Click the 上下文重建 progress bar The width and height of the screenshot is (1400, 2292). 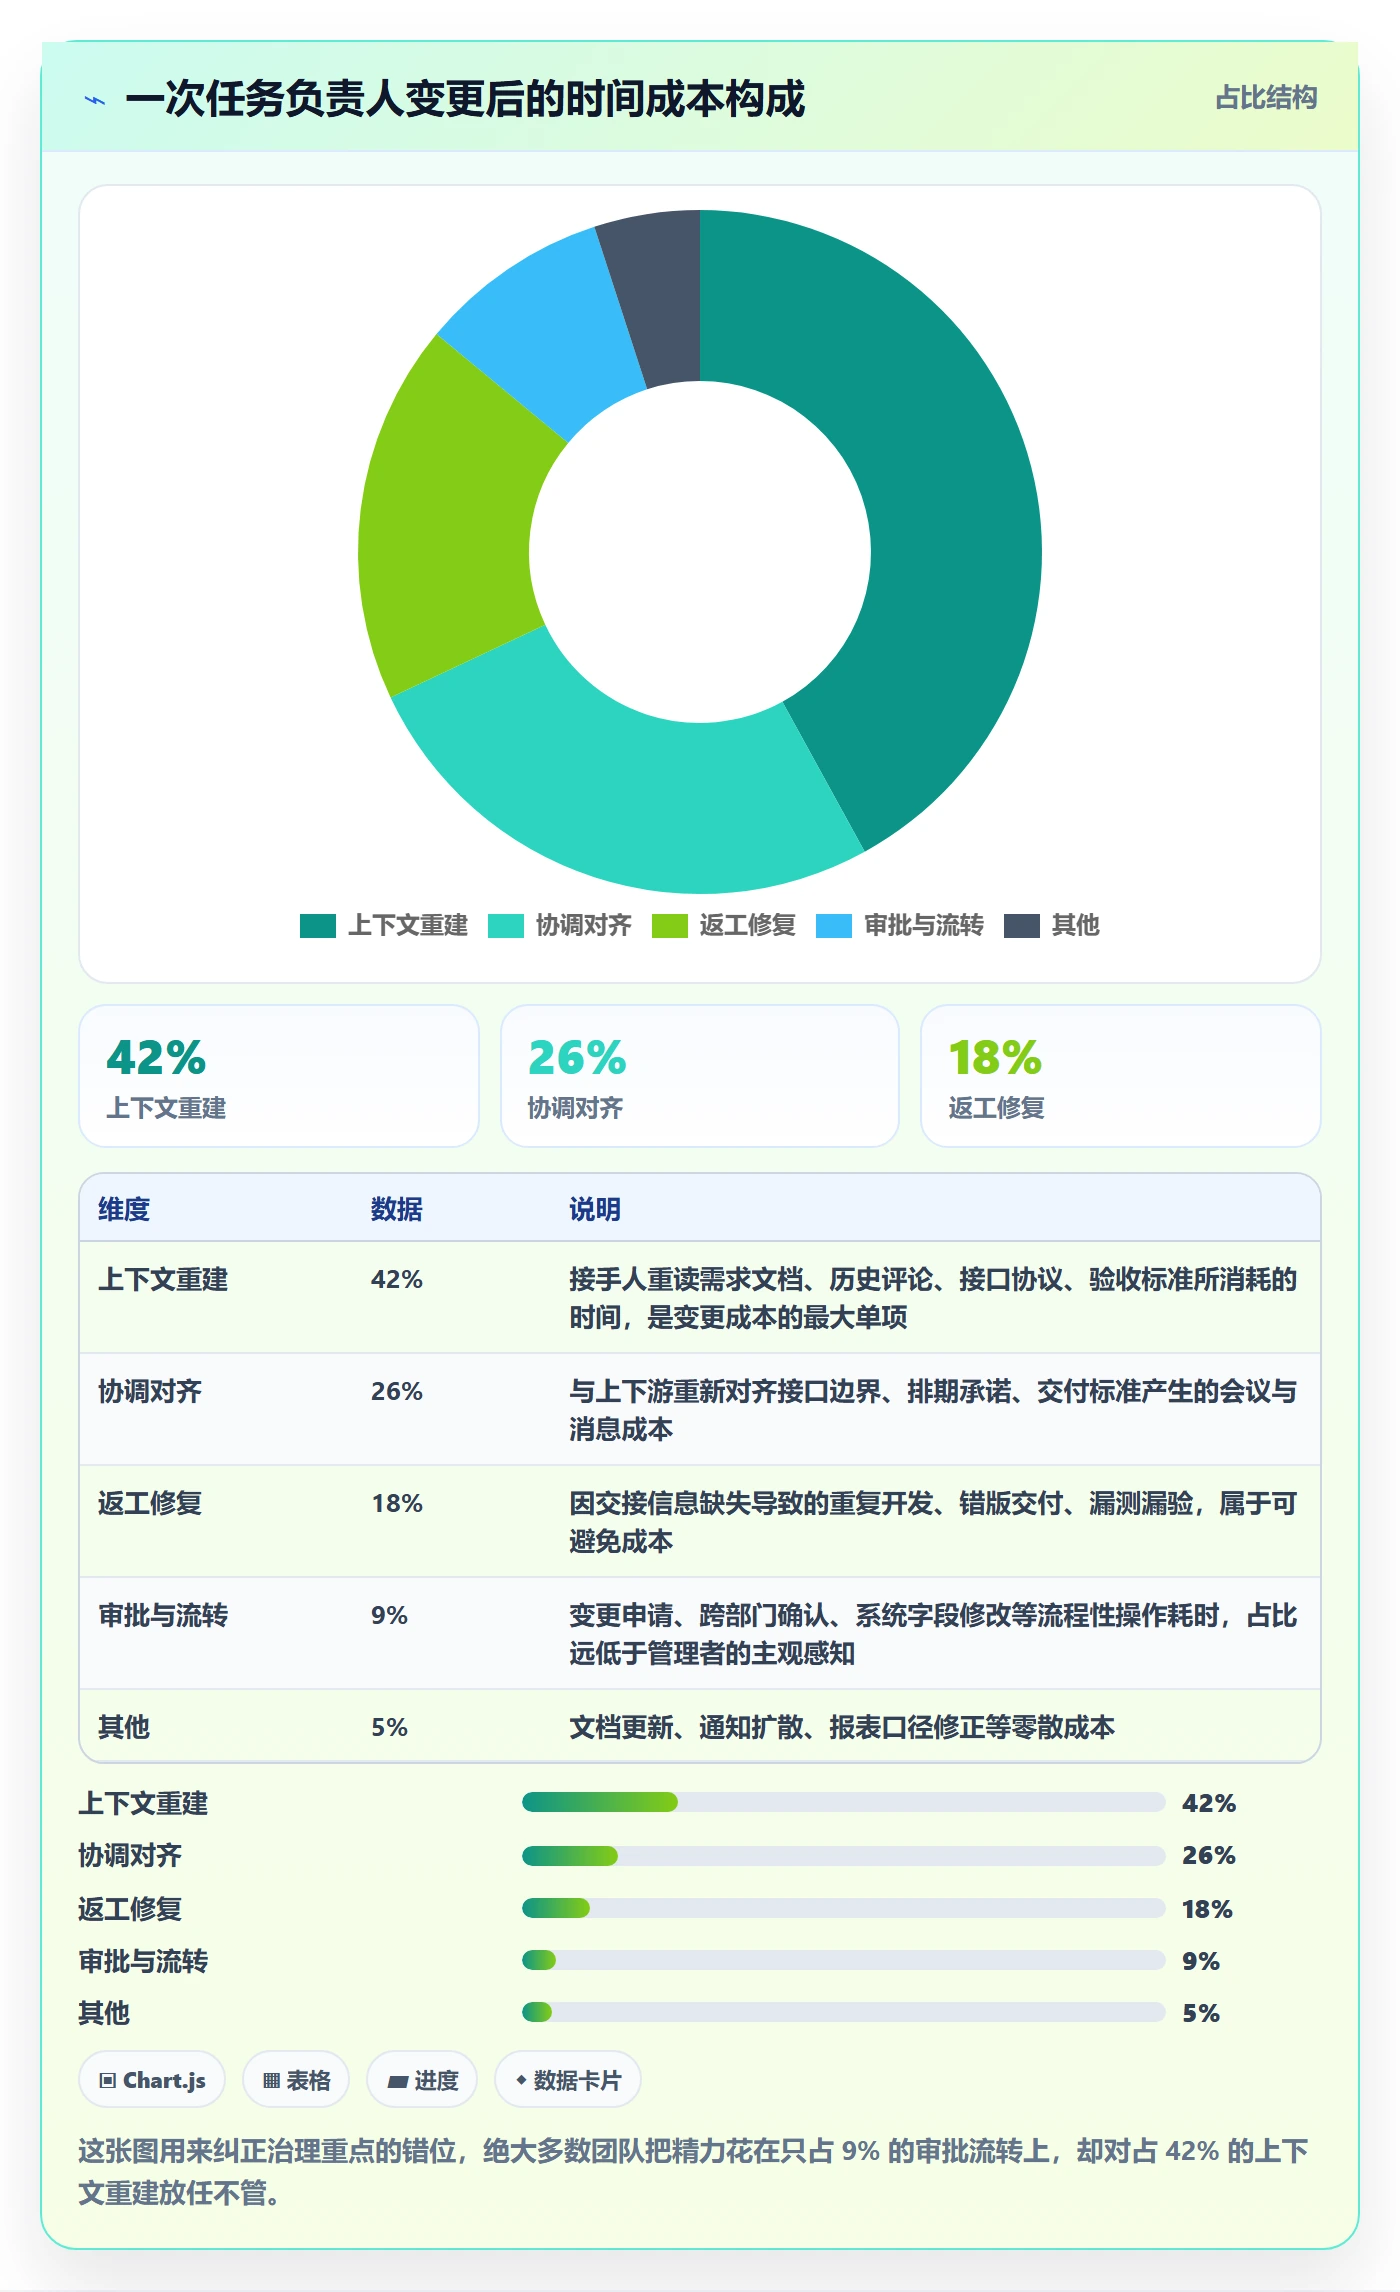[x=844, y=1802]
